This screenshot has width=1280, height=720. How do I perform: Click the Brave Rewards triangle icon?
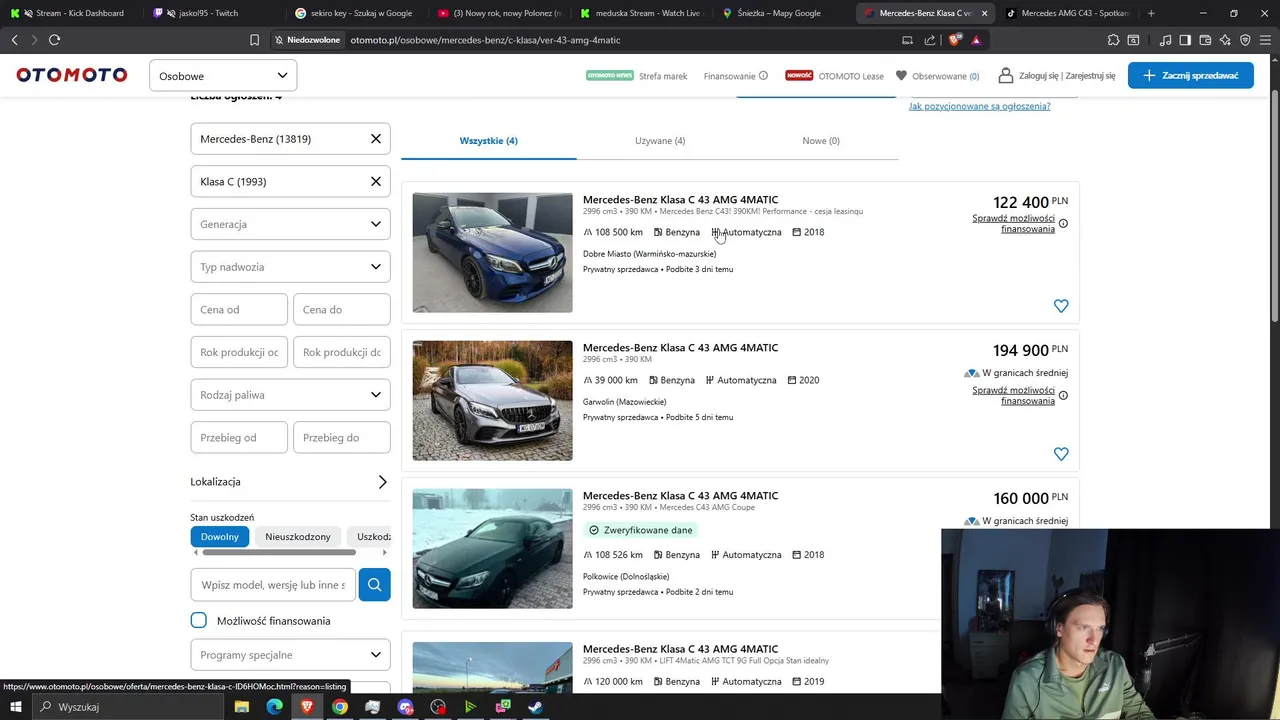976,40
